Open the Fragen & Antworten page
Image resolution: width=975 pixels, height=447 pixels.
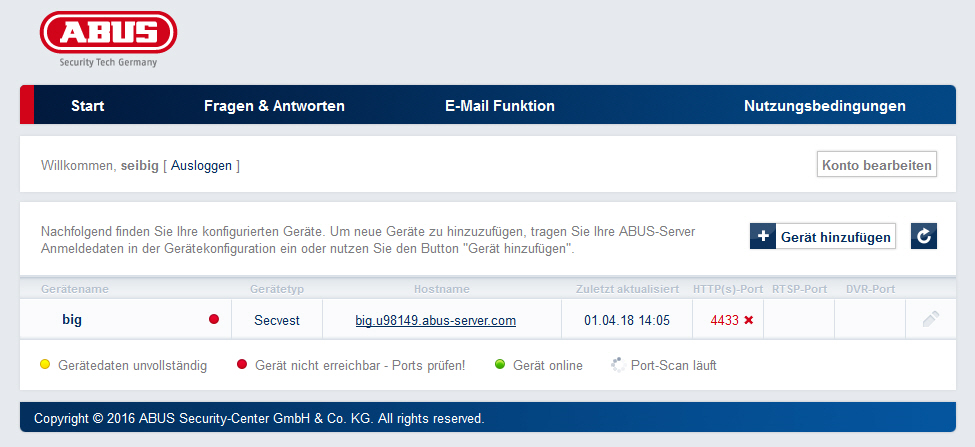coord(274,106)
